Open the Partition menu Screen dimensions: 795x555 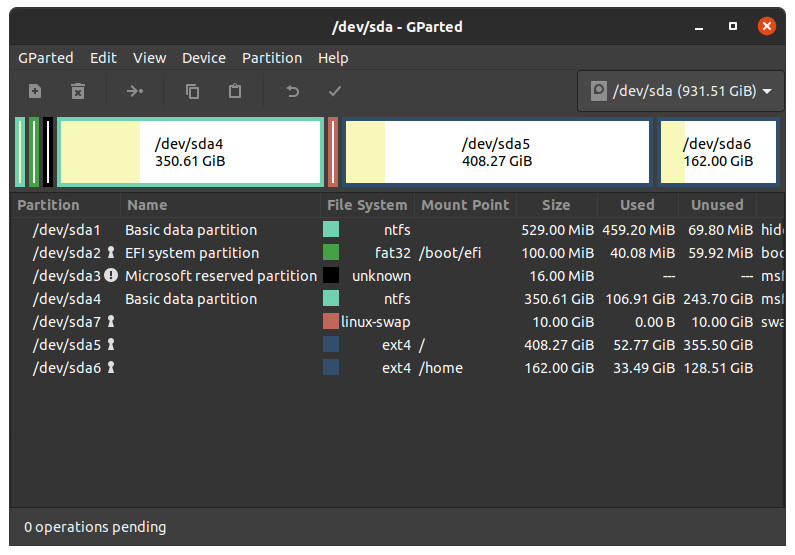[272, 58]
